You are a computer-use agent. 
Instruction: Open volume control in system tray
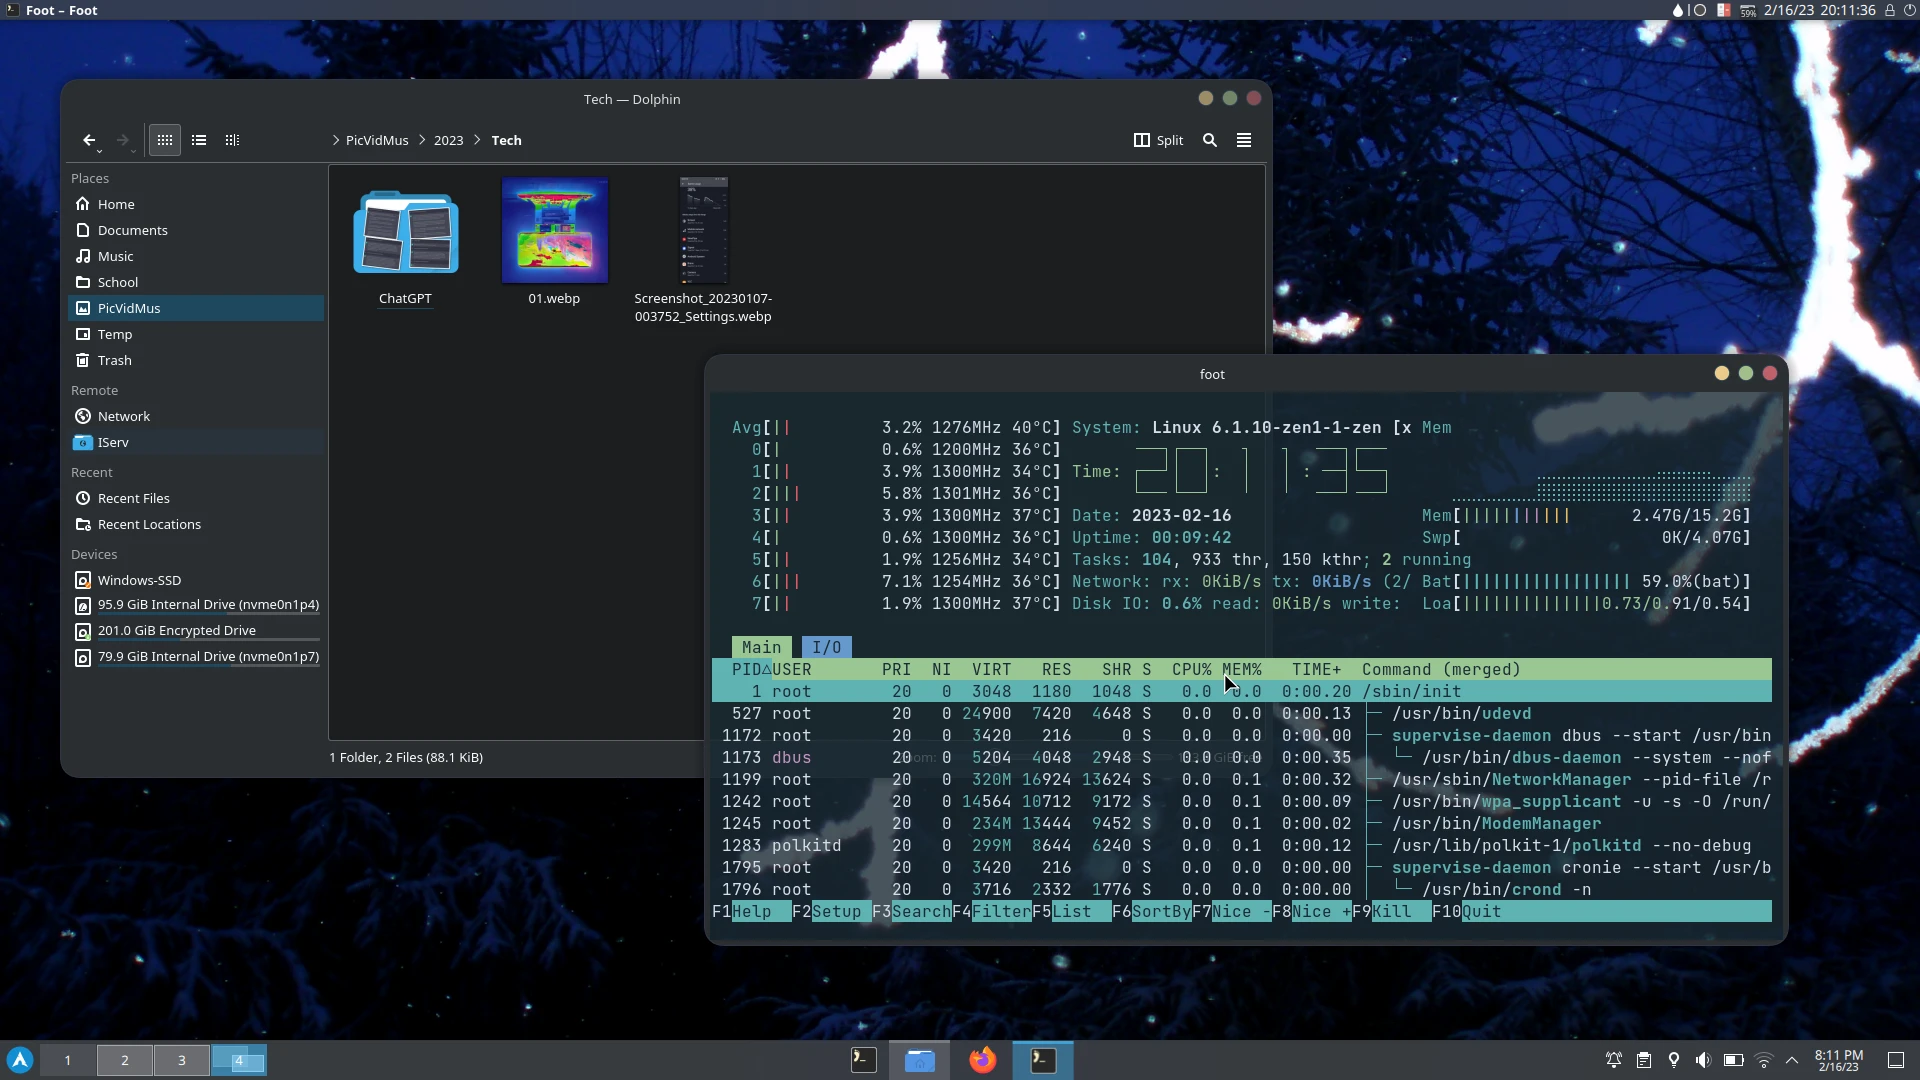[1703, 1060]
